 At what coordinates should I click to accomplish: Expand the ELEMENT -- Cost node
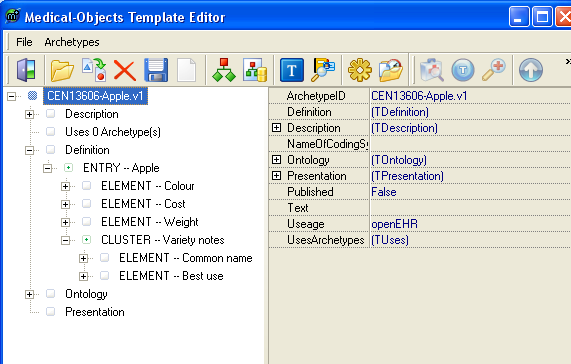point(66,204)
